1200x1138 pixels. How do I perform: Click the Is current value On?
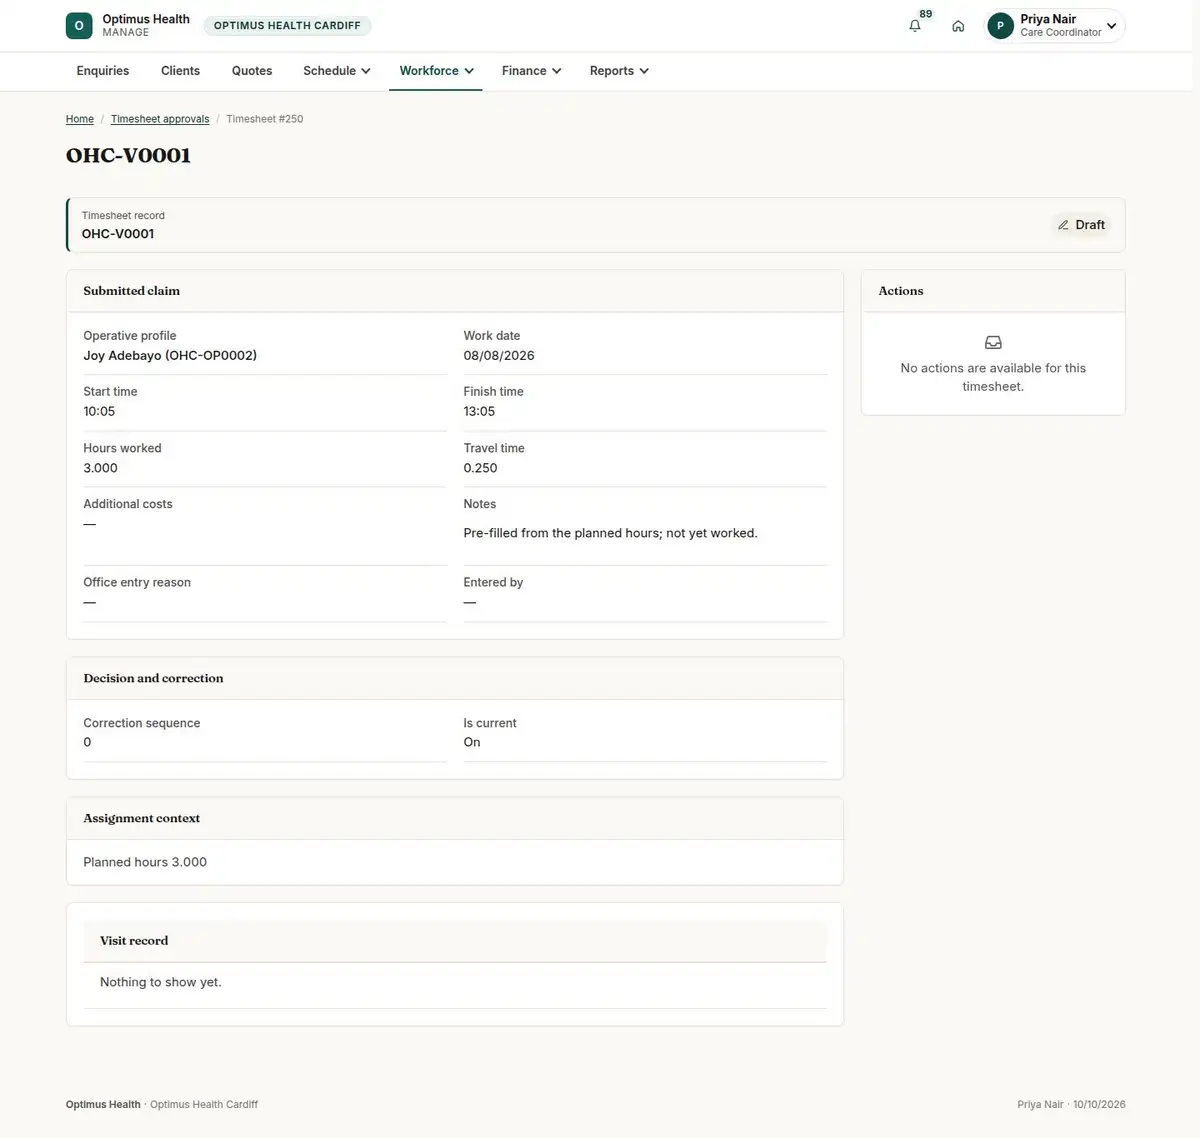point(472,742)
